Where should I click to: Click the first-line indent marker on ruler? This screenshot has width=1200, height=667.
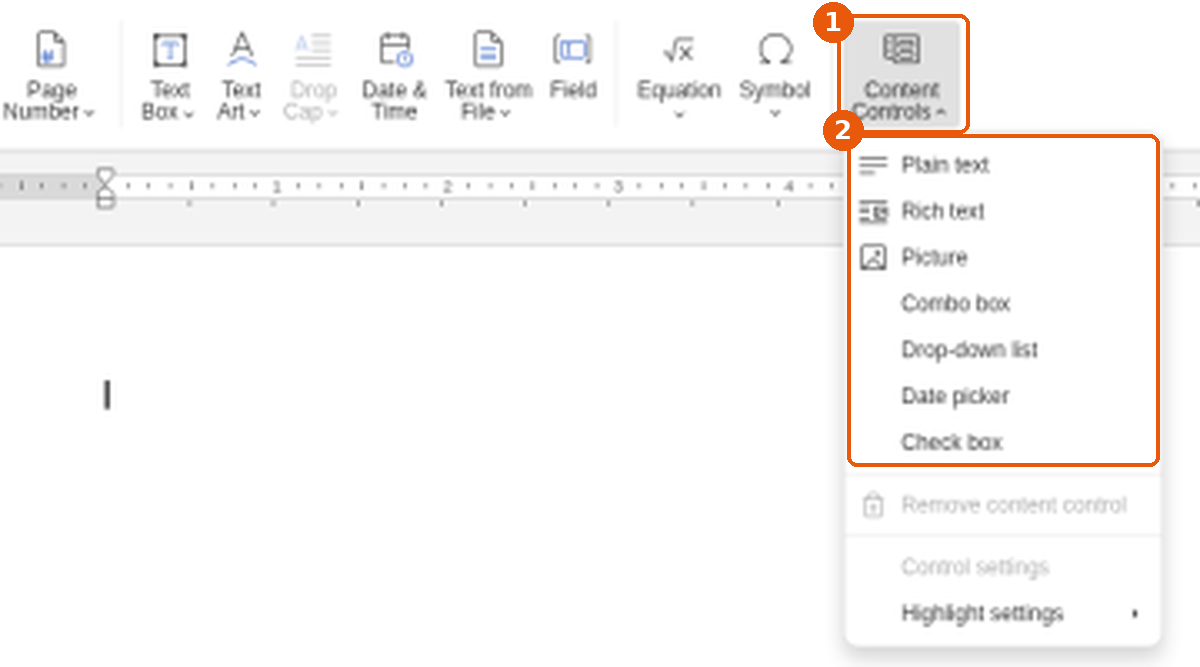pyautogui.click(x=105, y=175)
